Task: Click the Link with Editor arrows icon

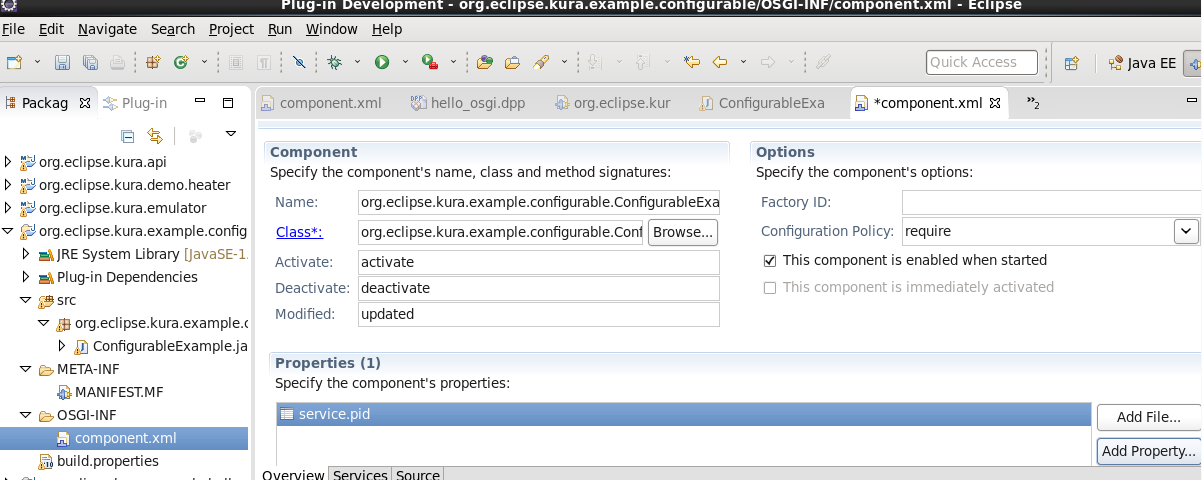Action: pyautogui.click(x=155, y=135)
